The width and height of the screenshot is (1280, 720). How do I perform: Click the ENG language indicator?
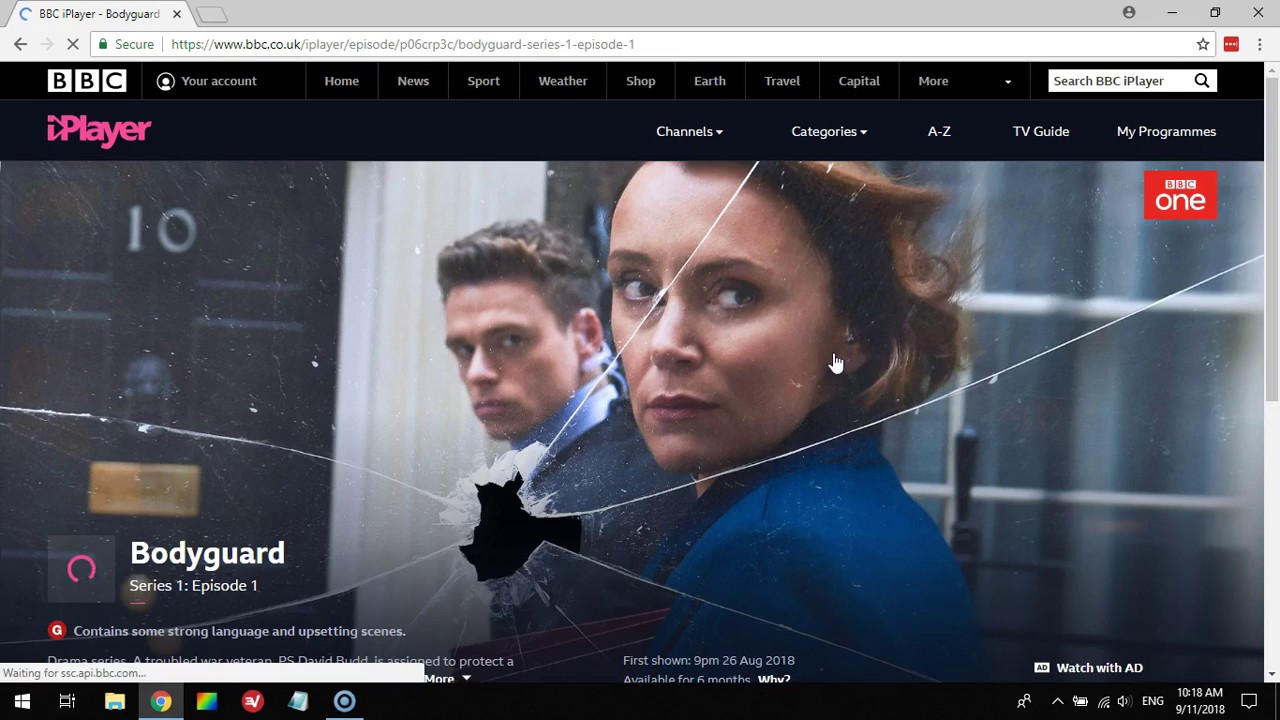pyautogui.click(x=1153, y=701)
